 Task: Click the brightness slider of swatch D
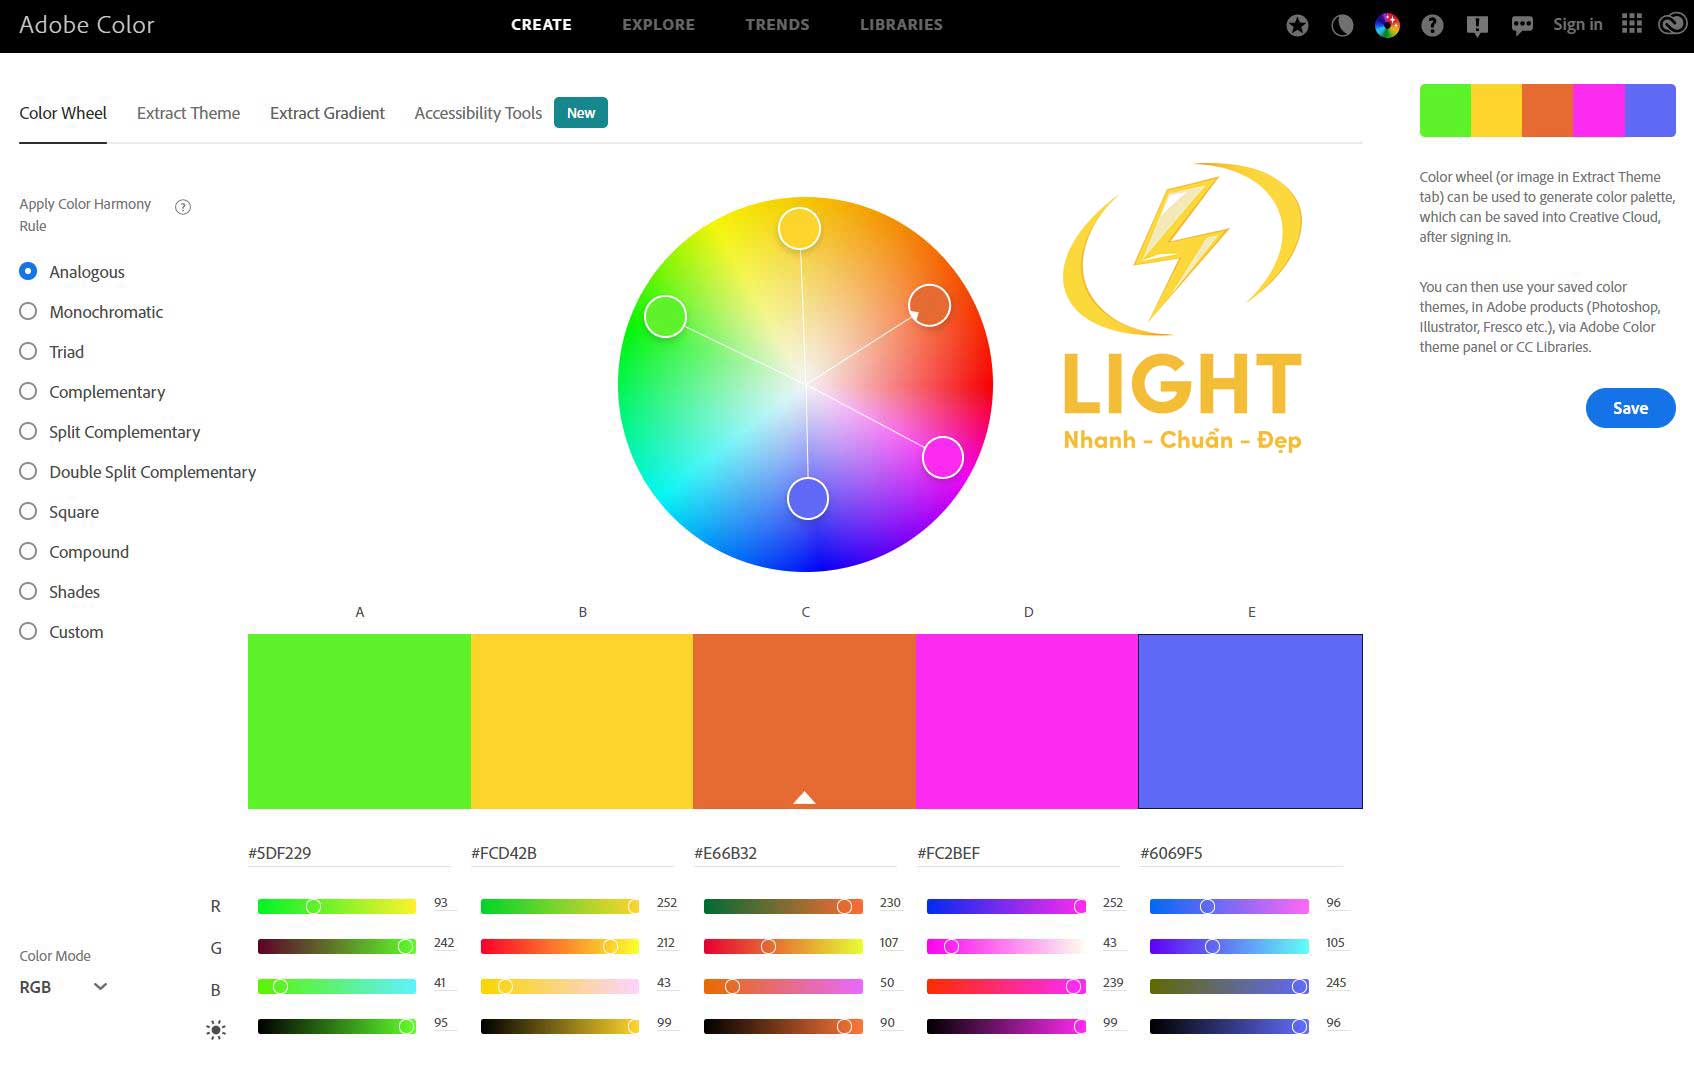pos(1006,1026)
